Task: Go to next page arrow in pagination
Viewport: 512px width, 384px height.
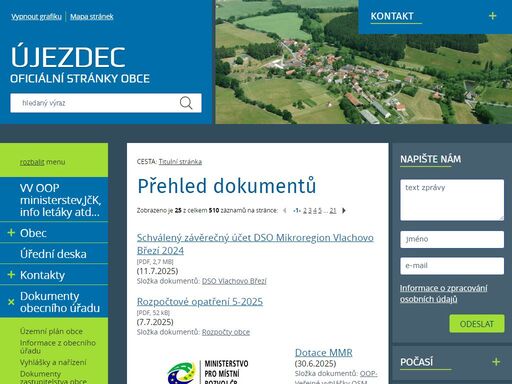Action: (x=344, y=210)
